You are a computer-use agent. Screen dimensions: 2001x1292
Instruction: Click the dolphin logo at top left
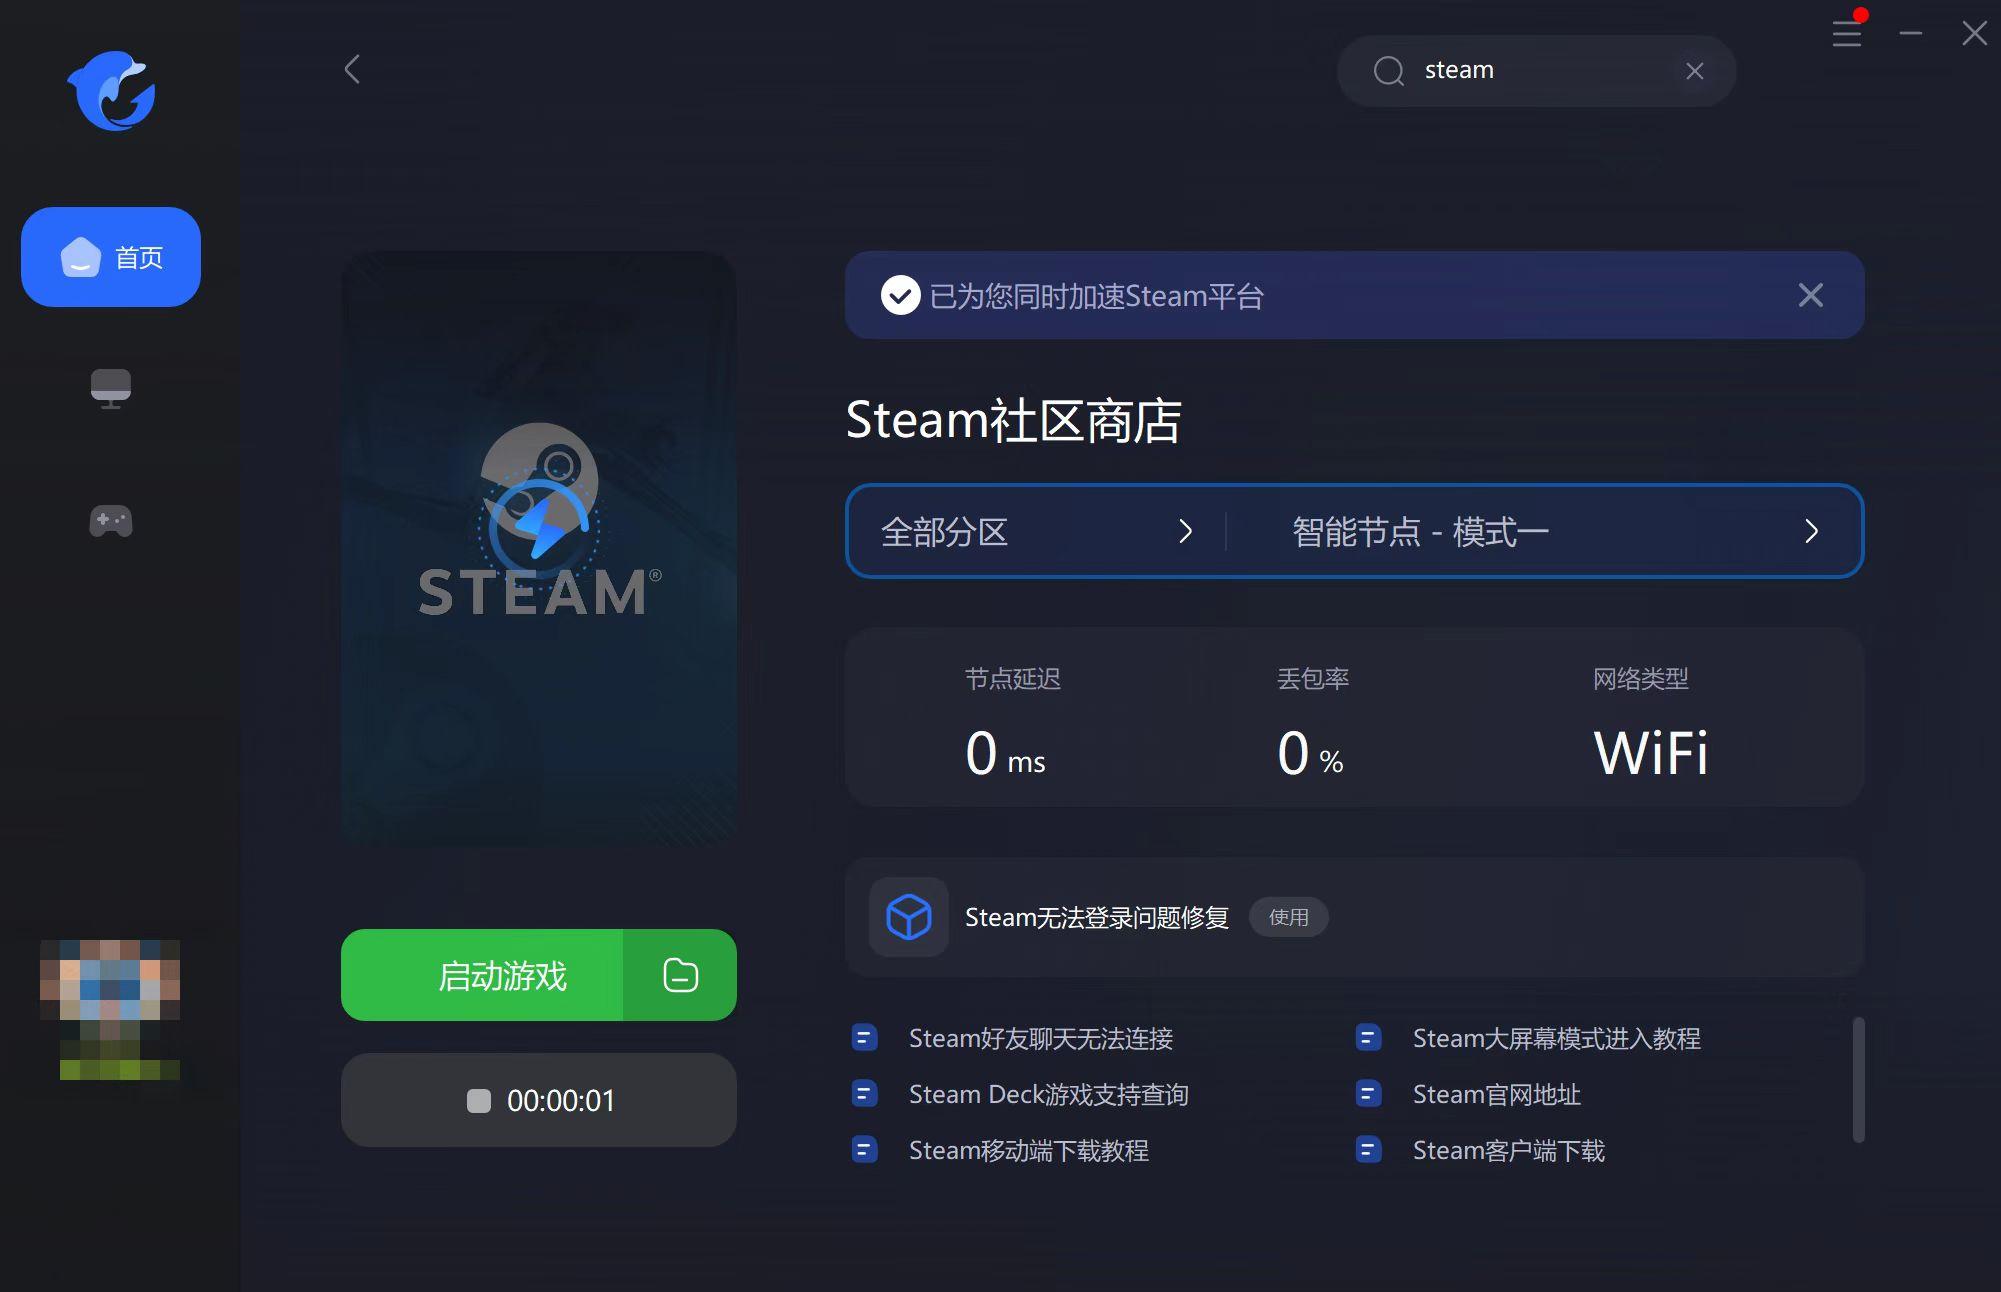pos(111,90)
